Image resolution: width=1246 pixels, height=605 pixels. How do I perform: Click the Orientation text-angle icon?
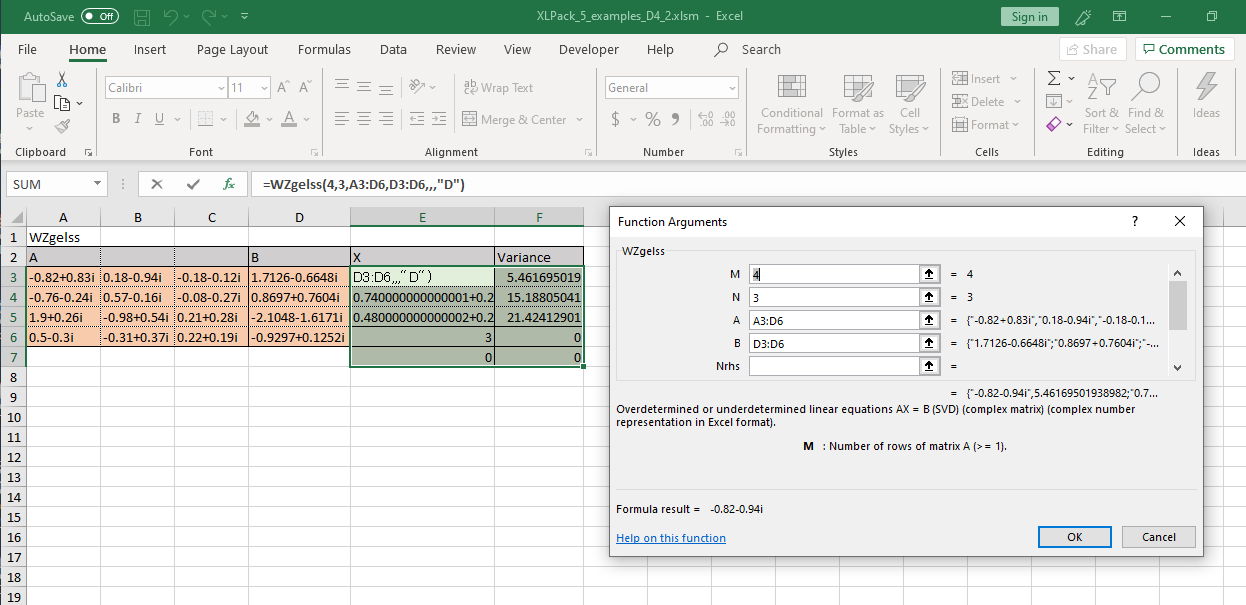pyautogui.click(x=419, y=87)
